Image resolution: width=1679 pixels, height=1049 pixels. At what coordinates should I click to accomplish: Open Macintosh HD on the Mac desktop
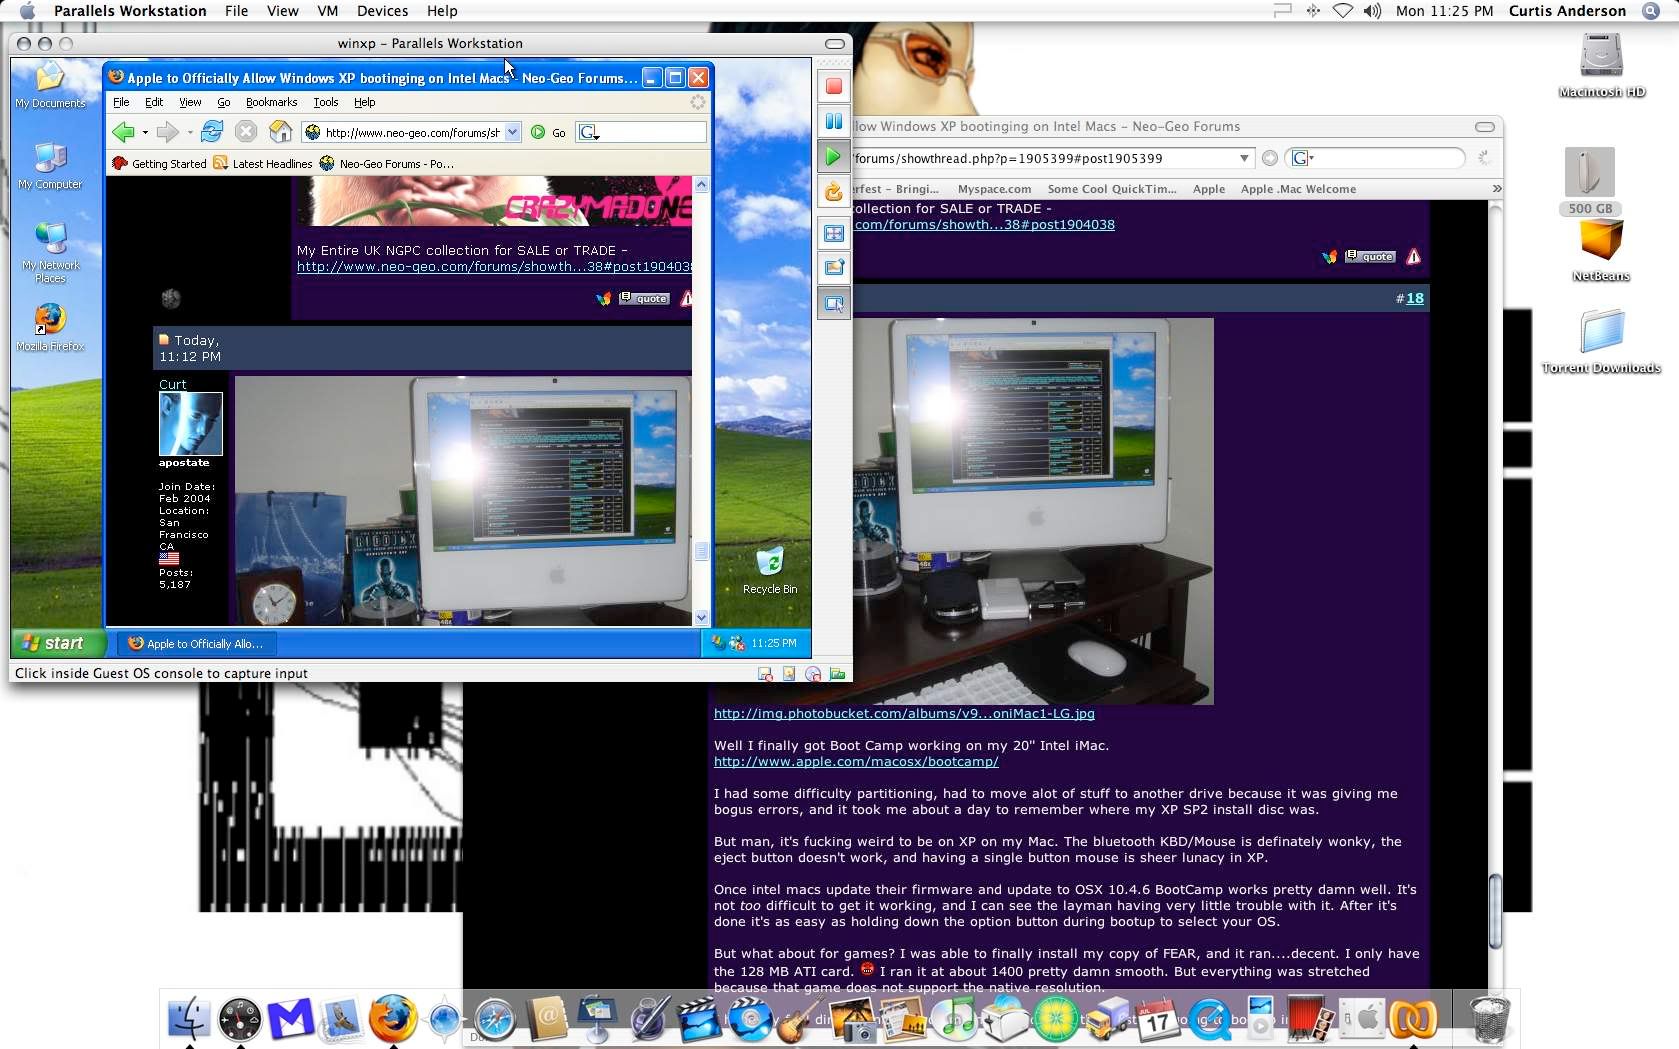(1601, 66)
